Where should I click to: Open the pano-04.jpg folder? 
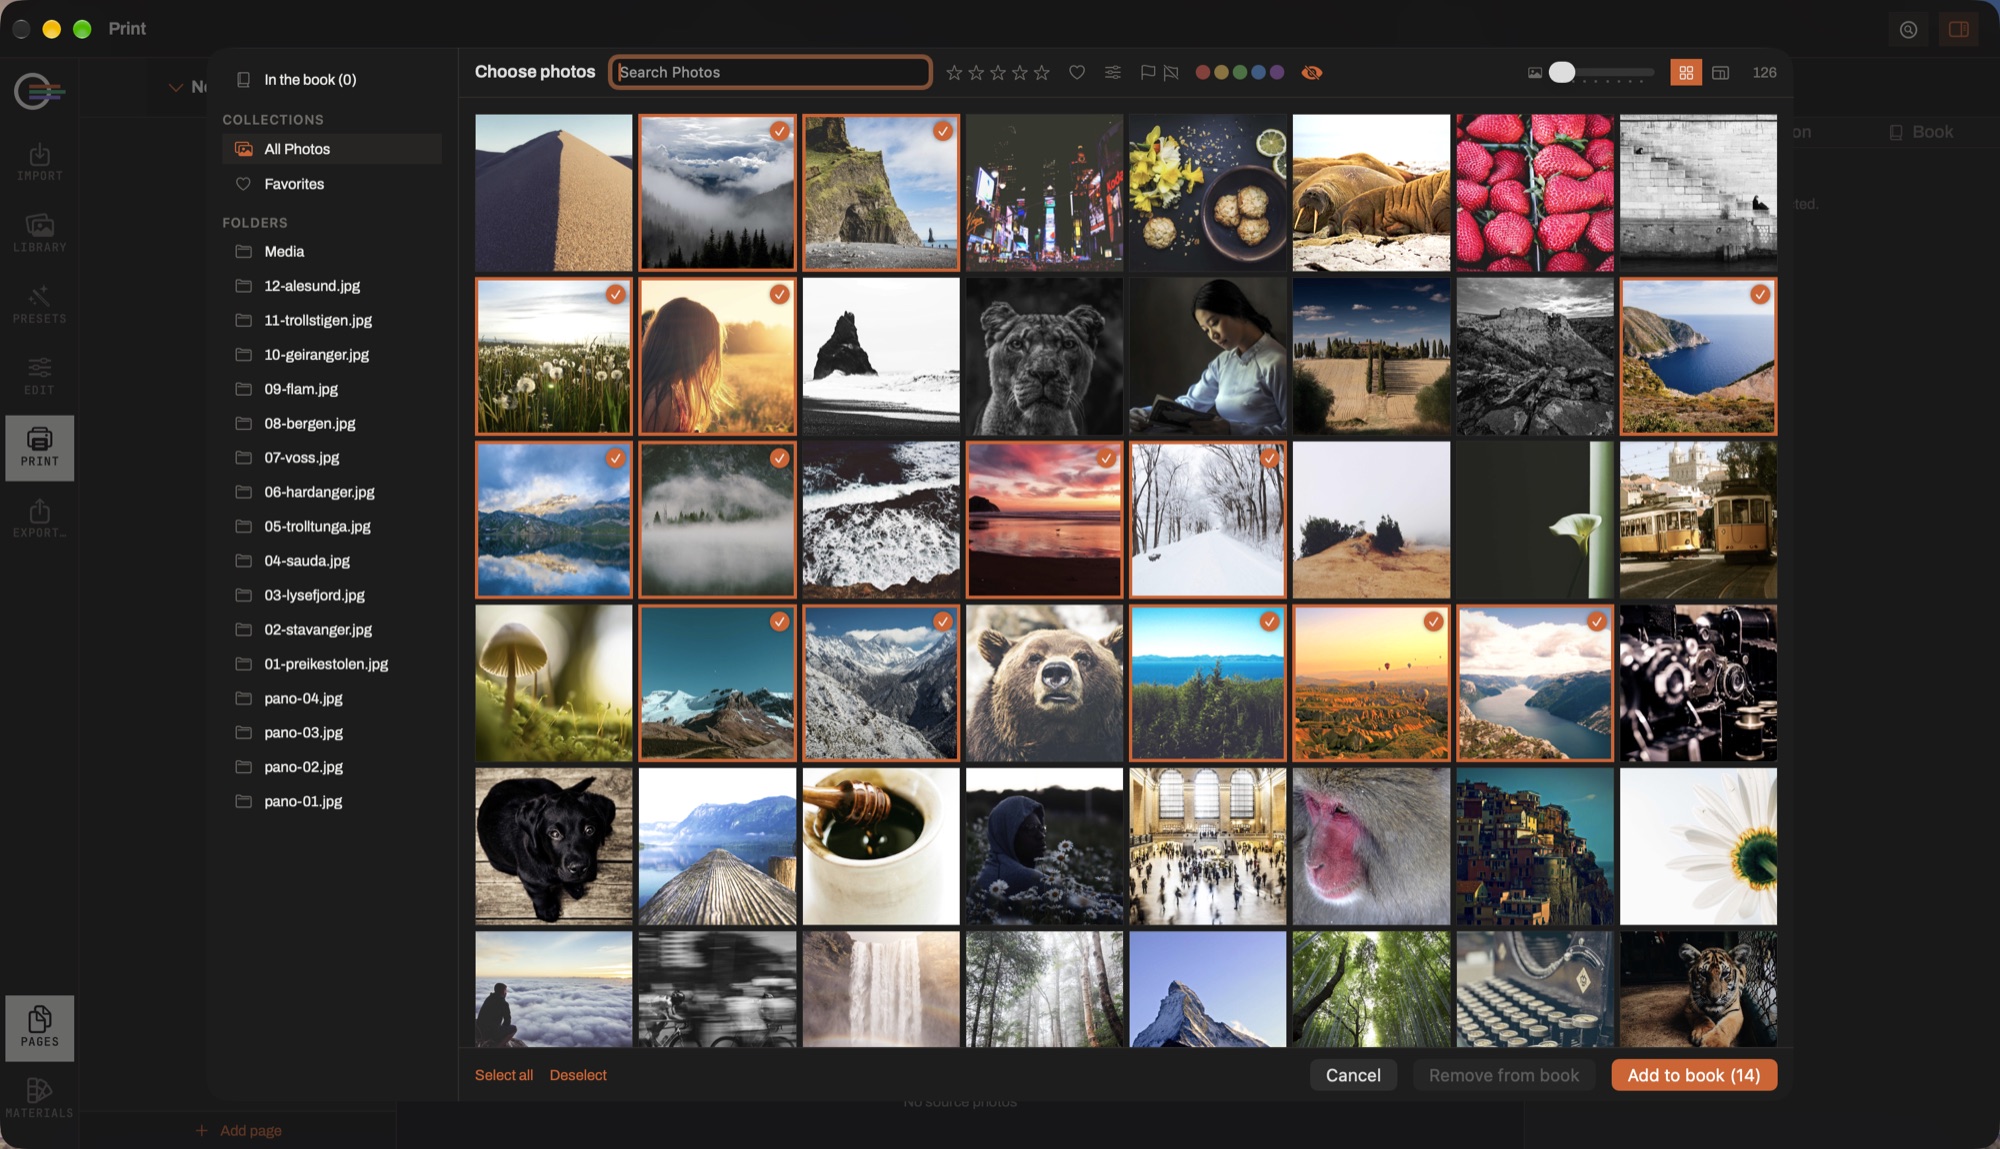pyautogui.click(x=332, y=698)
